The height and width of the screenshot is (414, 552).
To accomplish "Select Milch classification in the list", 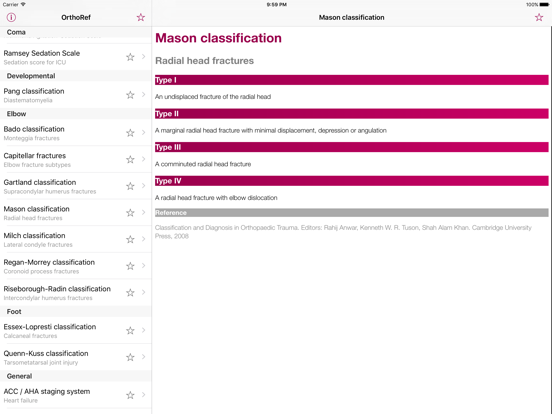I will pyautogui.click(x=76, y=239).
